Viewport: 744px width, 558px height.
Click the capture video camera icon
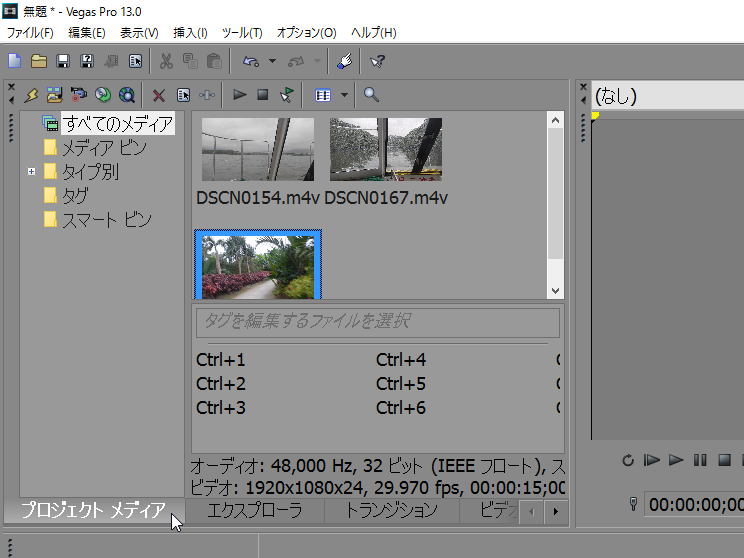[x=79, y=95]
